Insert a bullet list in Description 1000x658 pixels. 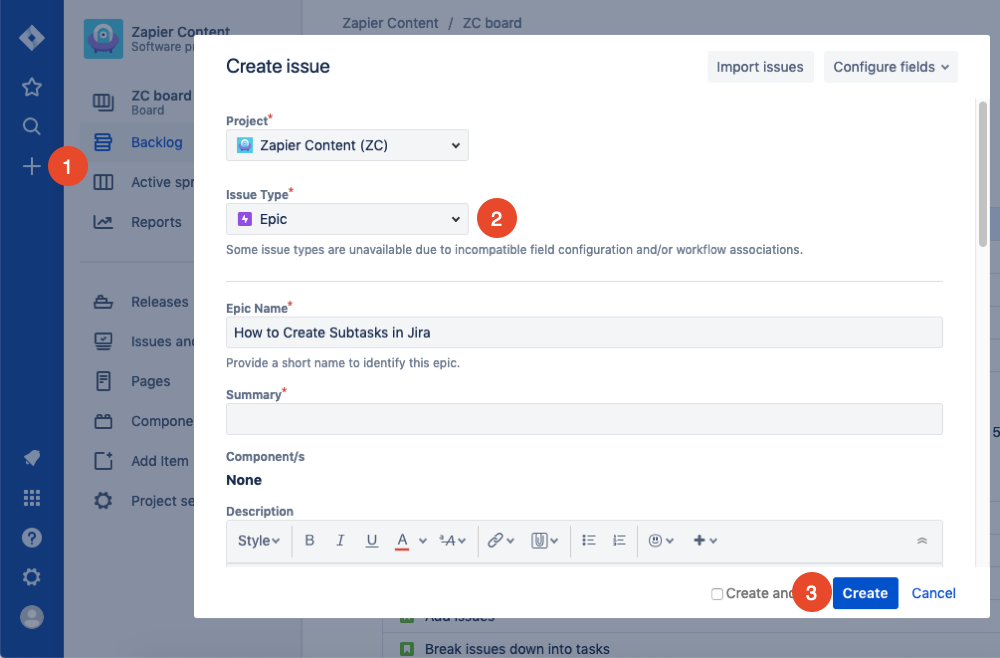[589, 541]
